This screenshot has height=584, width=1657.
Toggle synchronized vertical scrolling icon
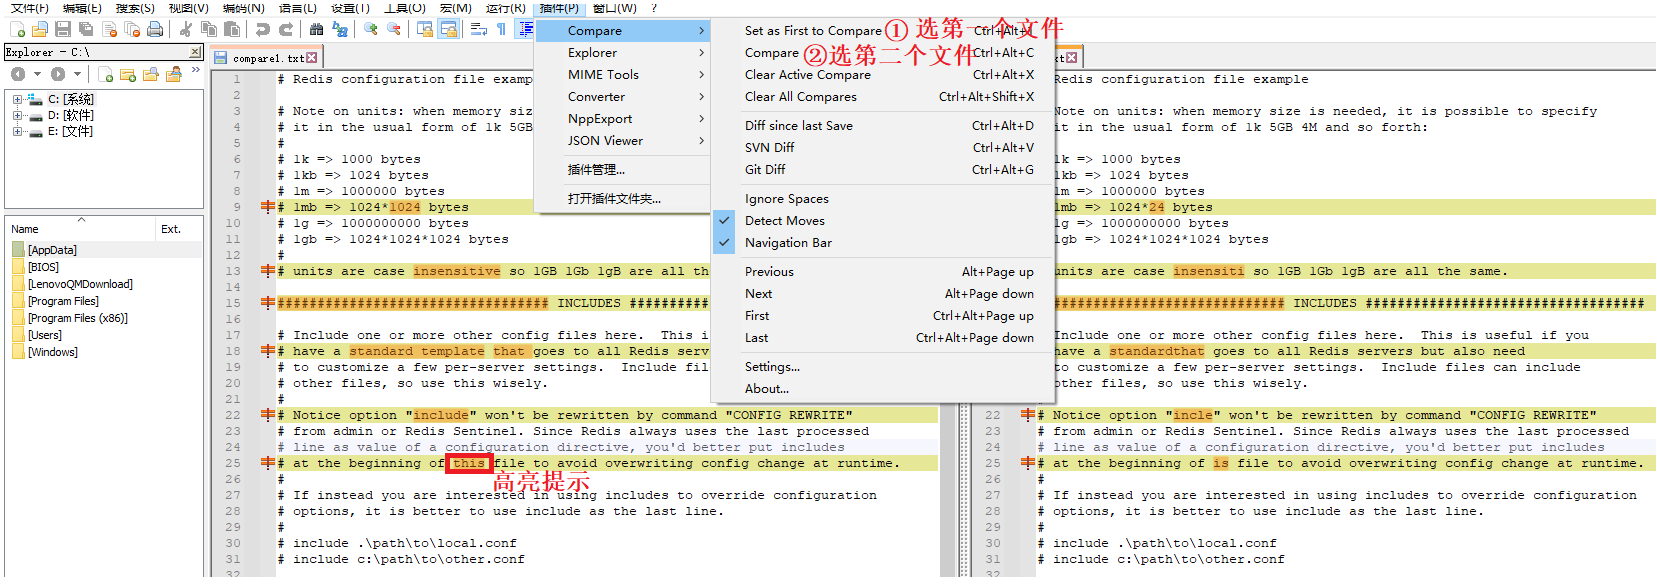[x=424, y=29]
